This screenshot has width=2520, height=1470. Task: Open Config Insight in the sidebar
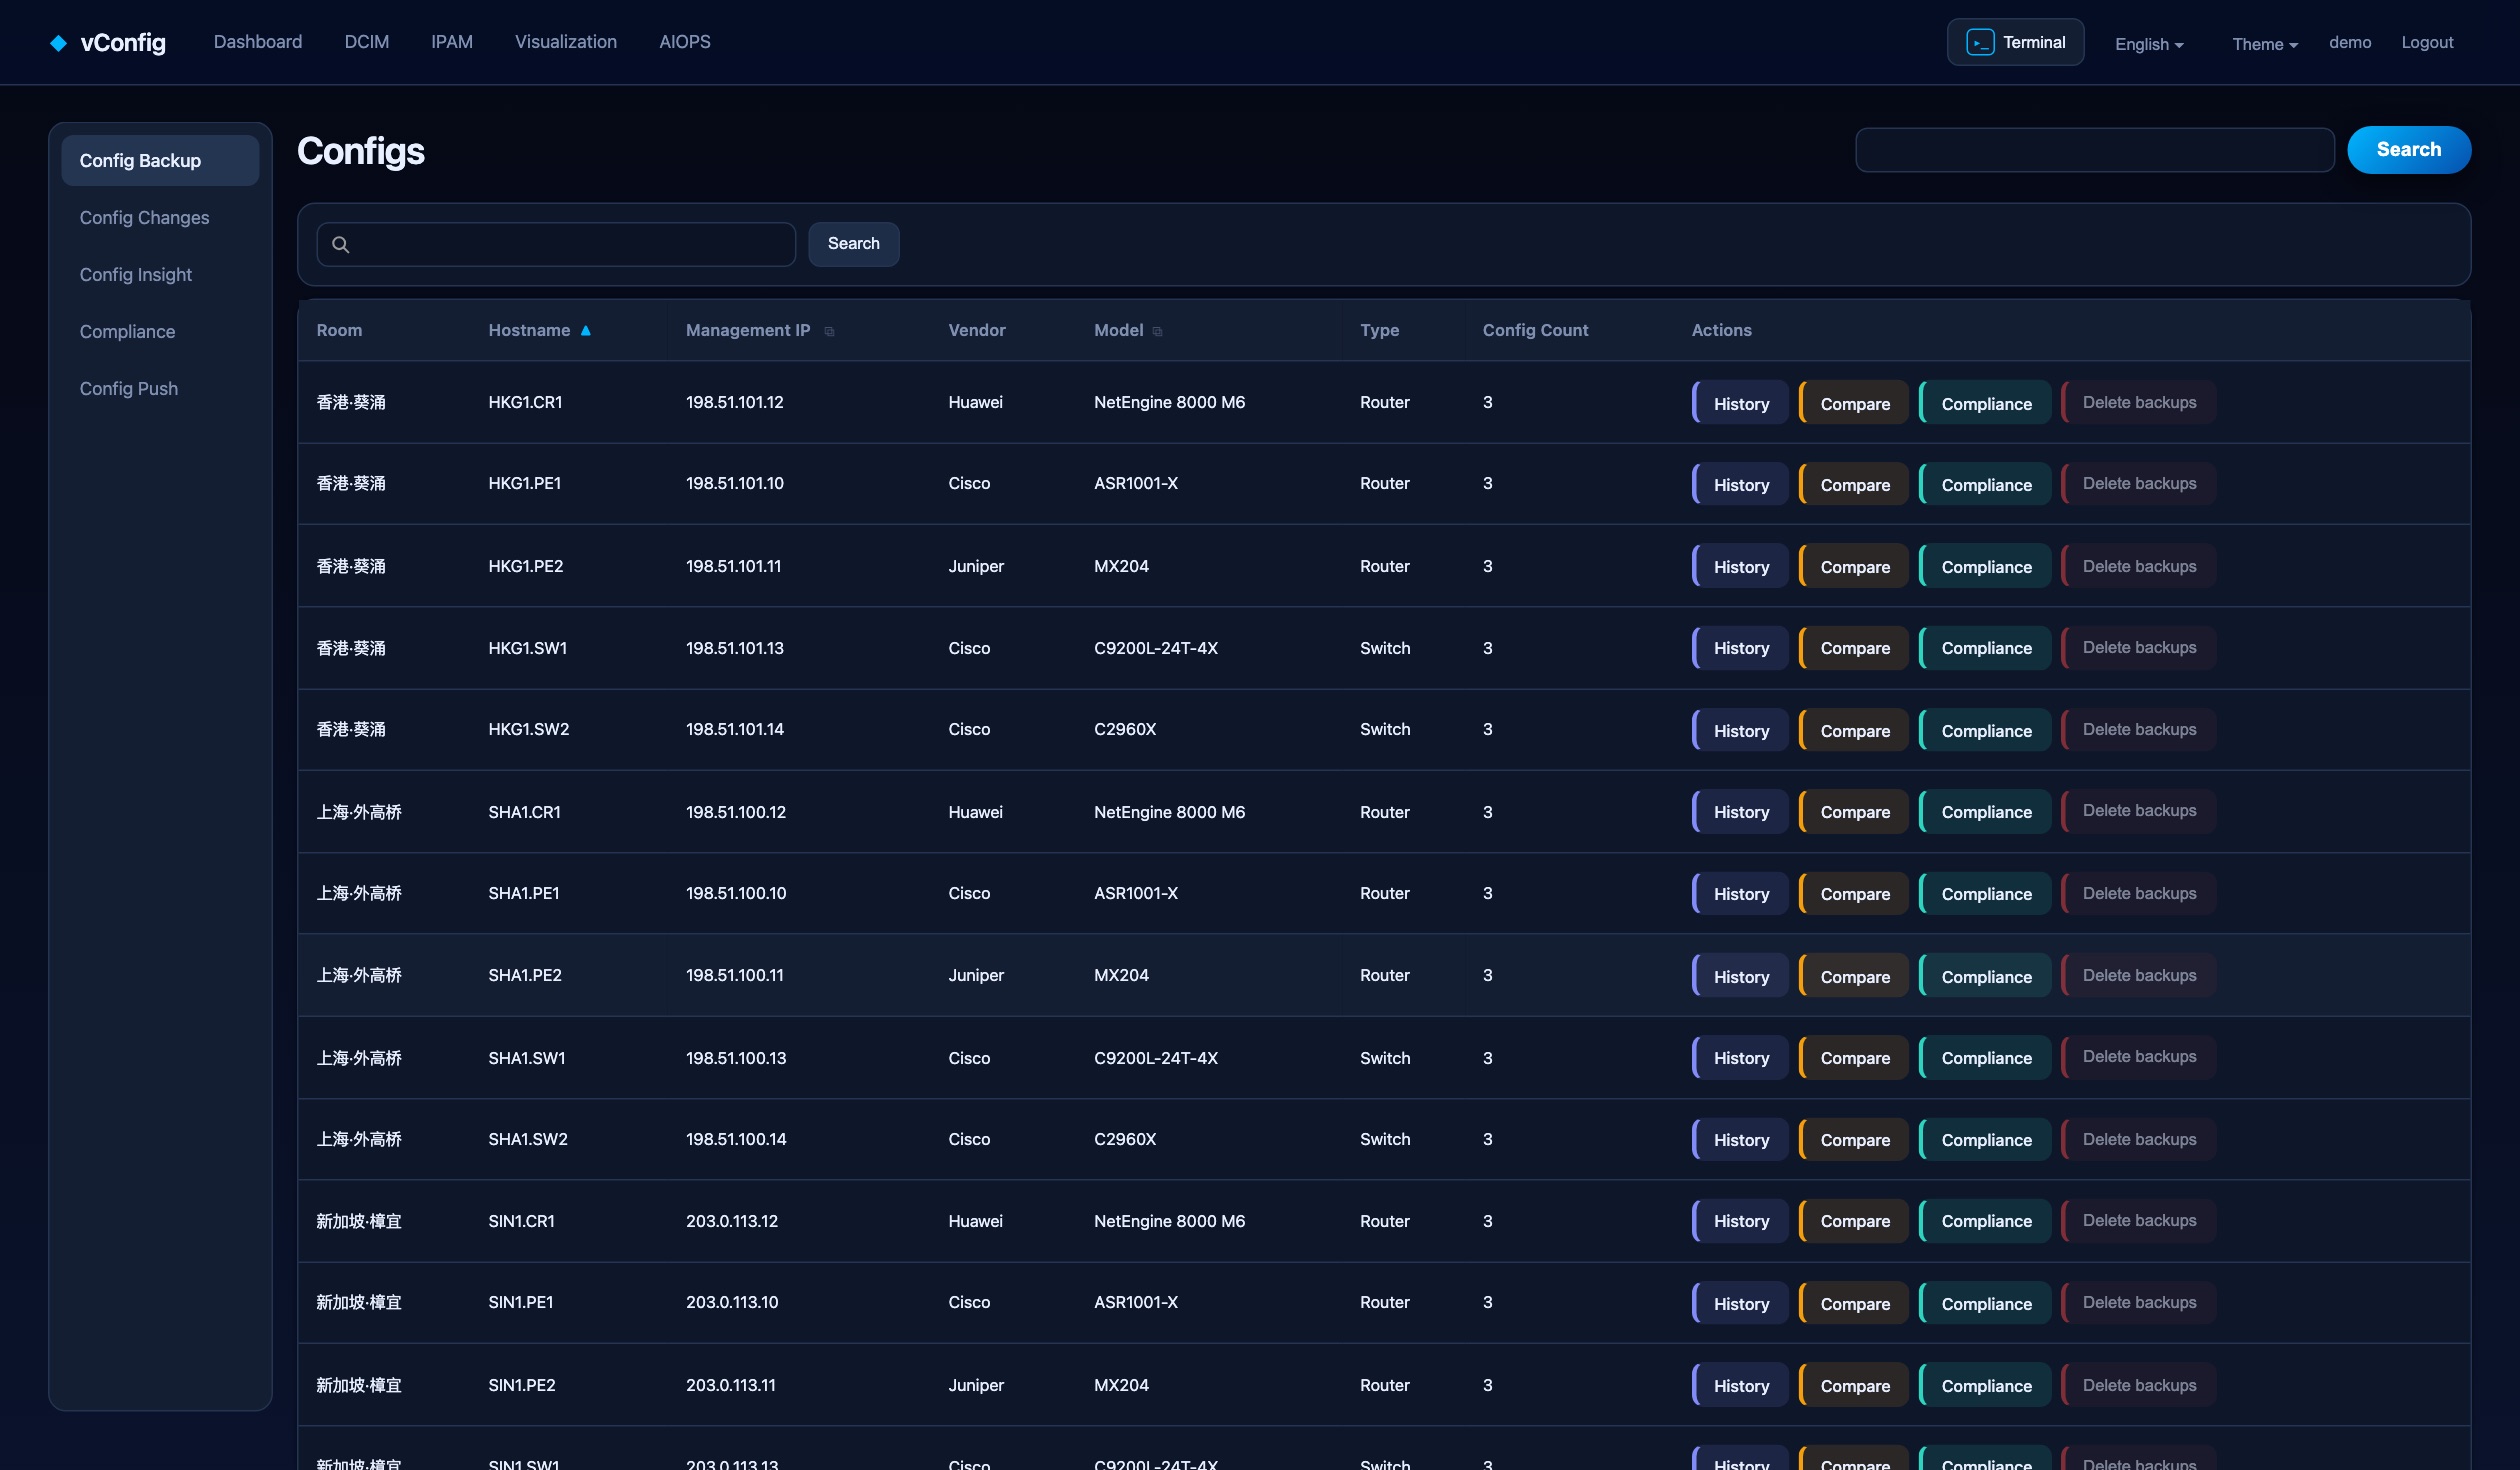(x=160, y=275)
